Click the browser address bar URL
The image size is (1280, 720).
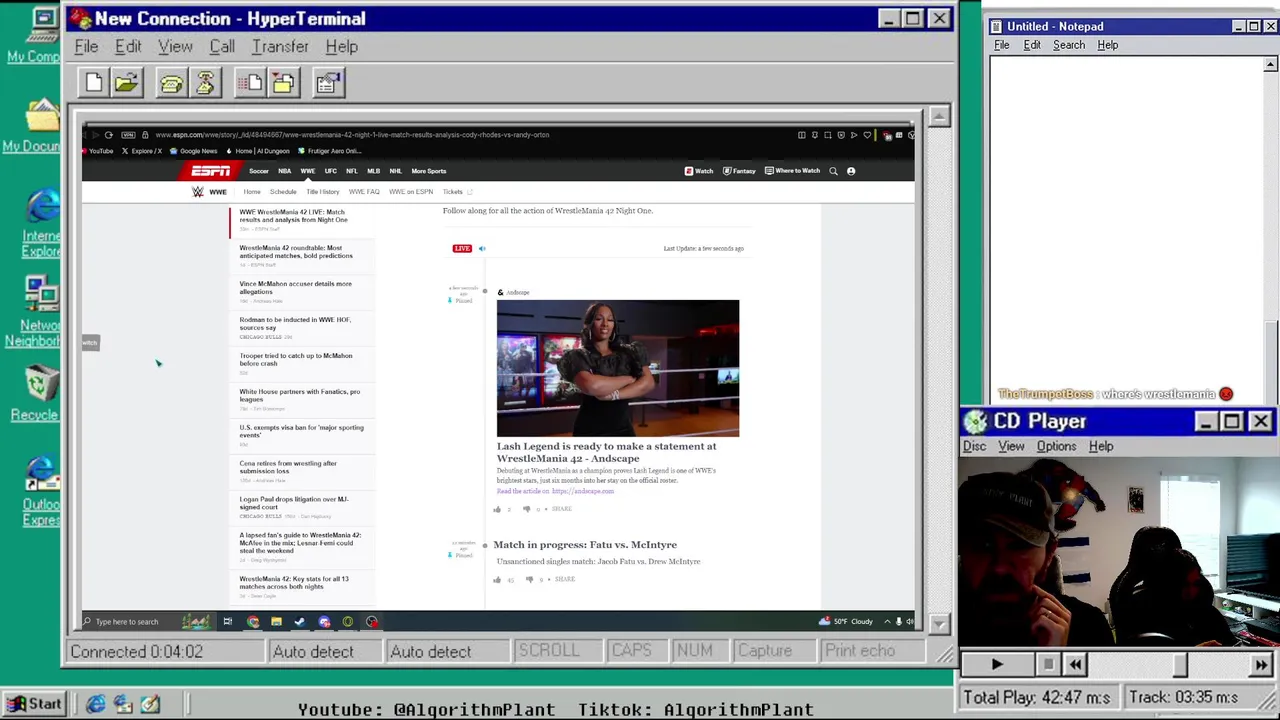pos(352,135)
